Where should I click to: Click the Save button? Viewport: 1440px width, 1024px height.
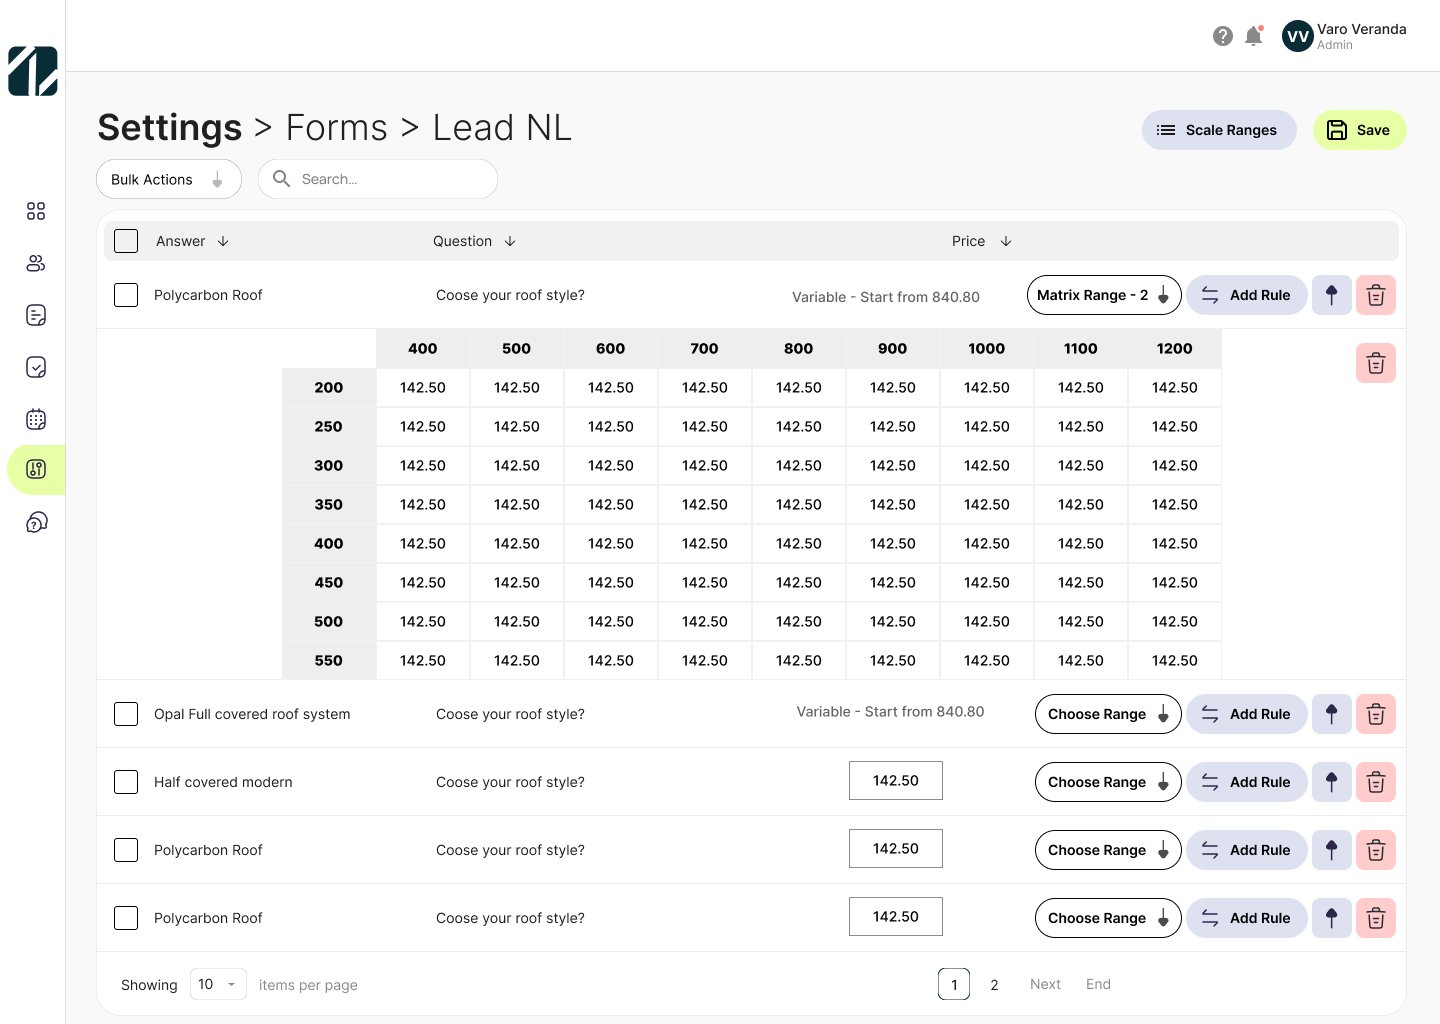click(x=1359, y=130)
